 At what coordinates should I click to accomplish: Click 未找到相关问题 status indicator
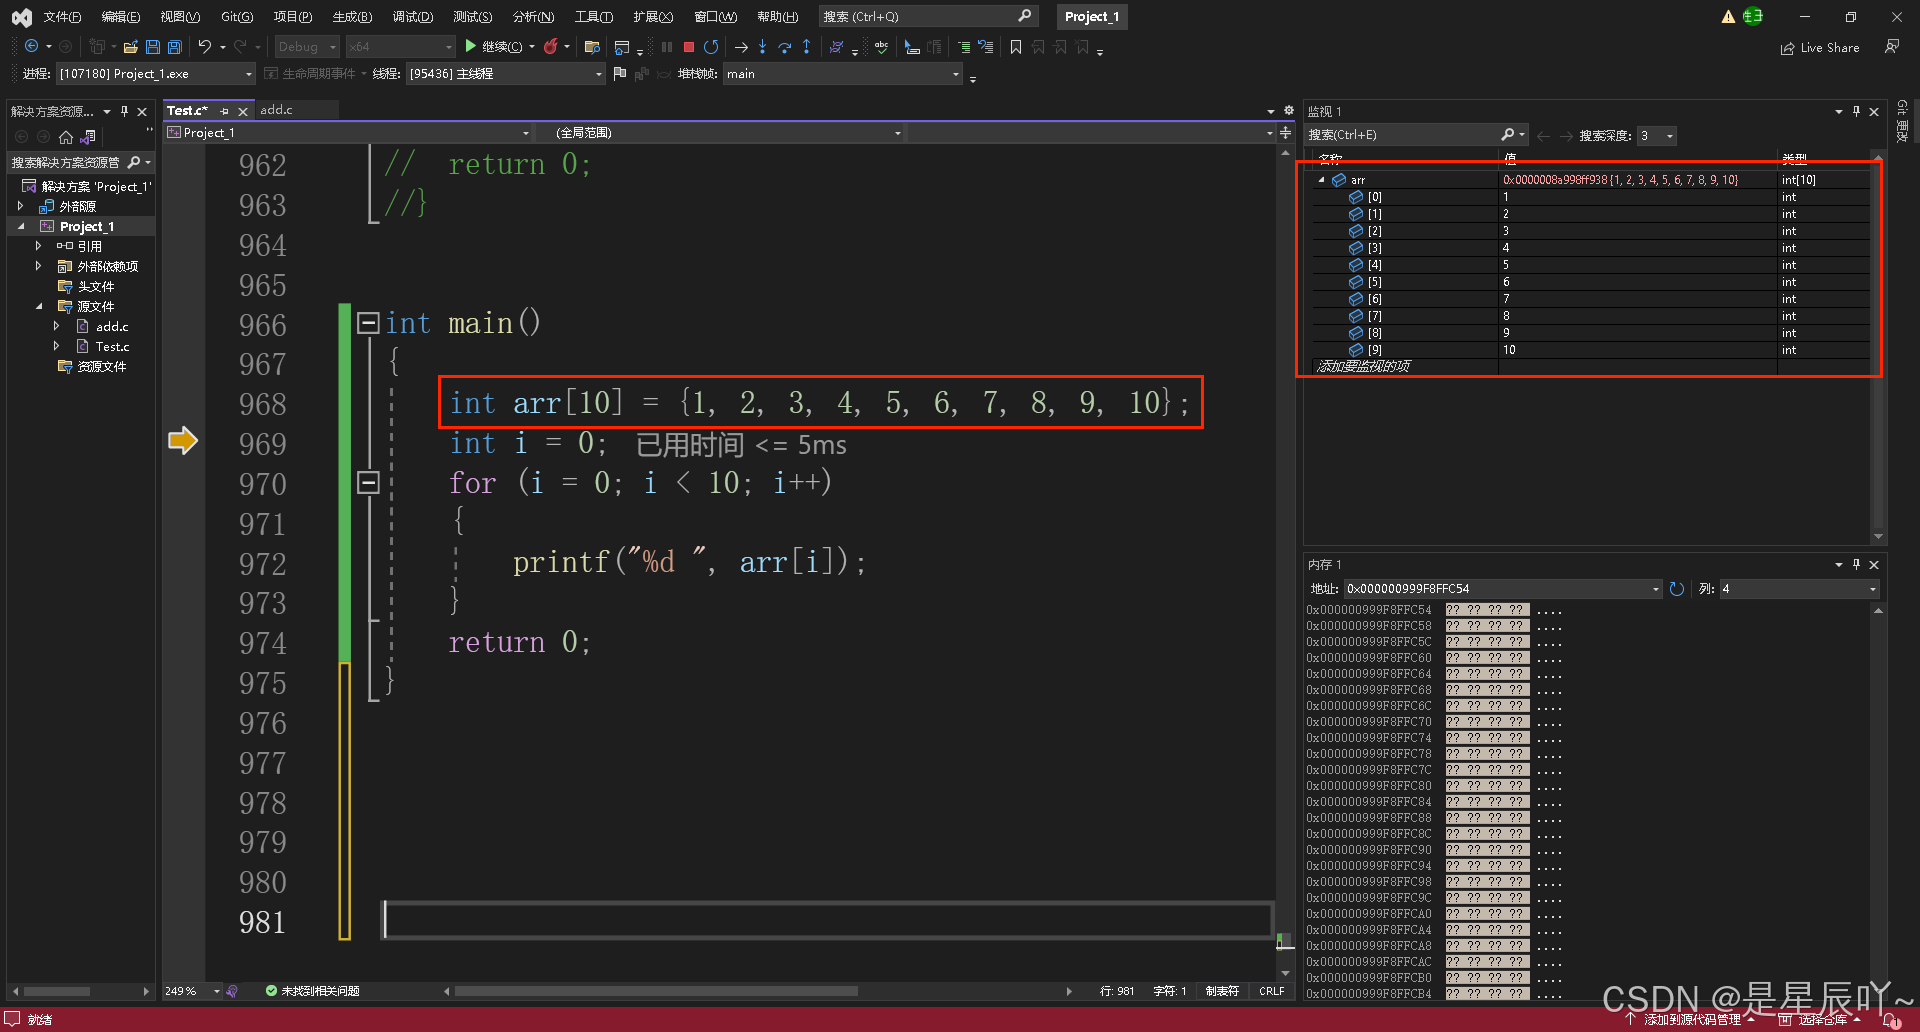pos(313,991)
